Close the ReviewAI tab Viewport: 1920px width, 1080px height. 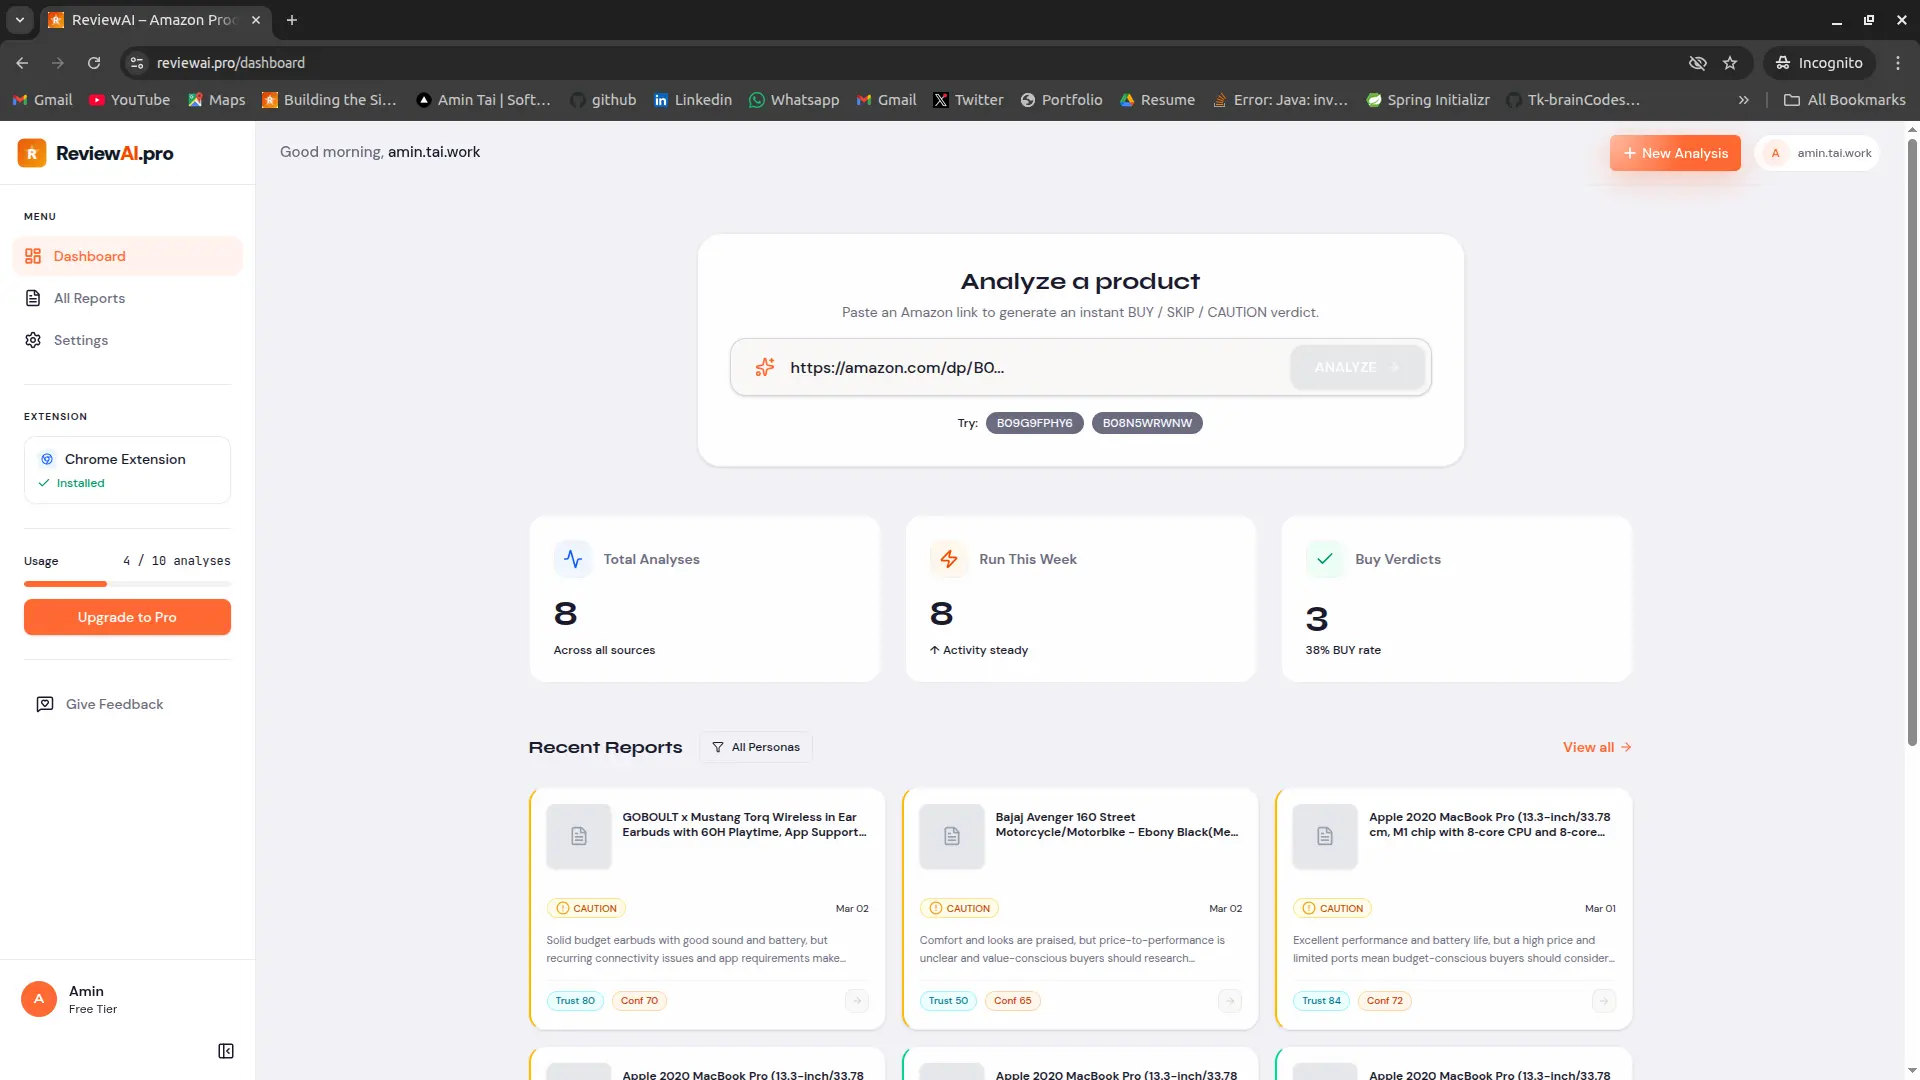click(x=256, y=20)
